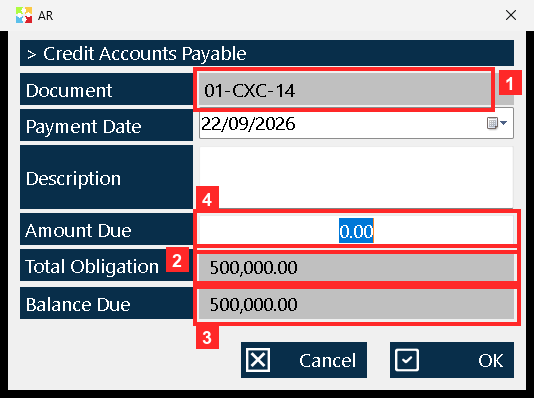The image size is (534, 398).
Task: Click the AR window title text
Action: [46, 16]
